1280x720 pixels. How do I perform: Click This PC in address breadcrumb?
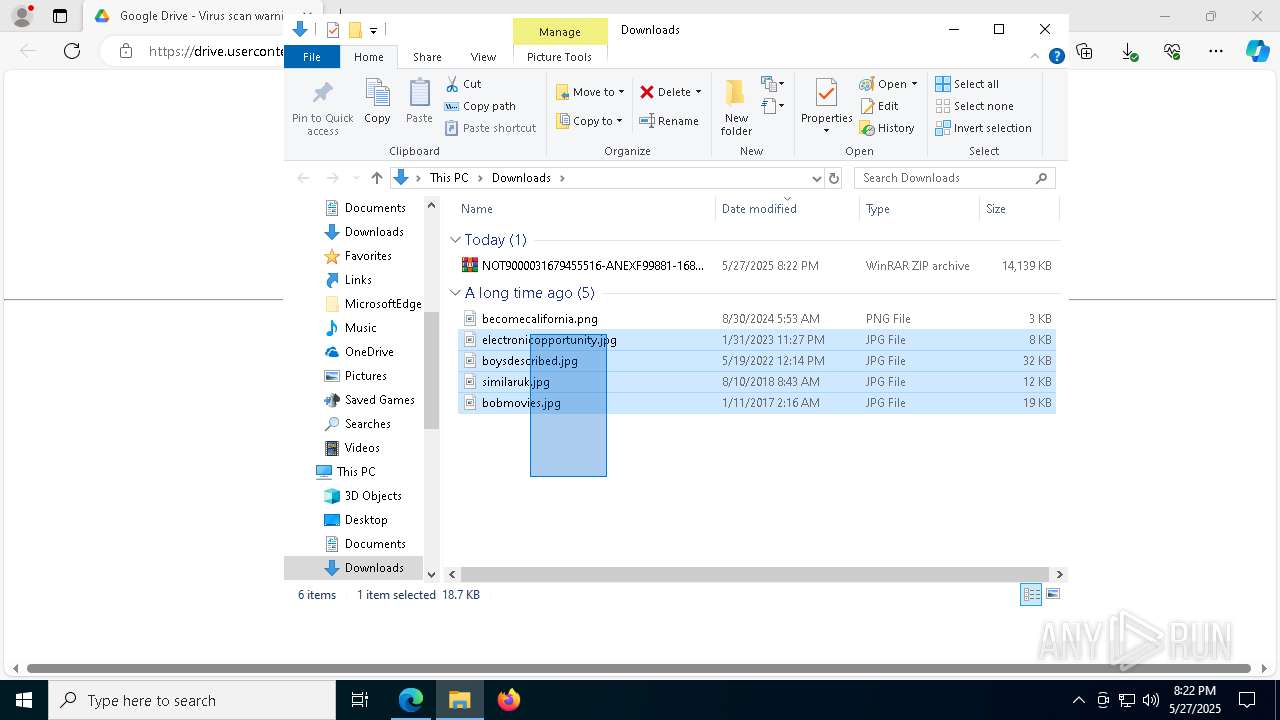[x=449, y=178]
